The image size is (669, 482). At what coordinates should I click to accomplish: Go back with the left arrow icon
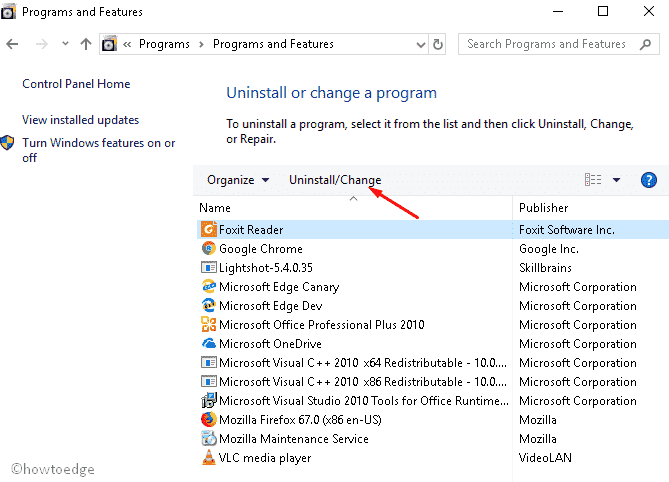click(x=12, y=44)
